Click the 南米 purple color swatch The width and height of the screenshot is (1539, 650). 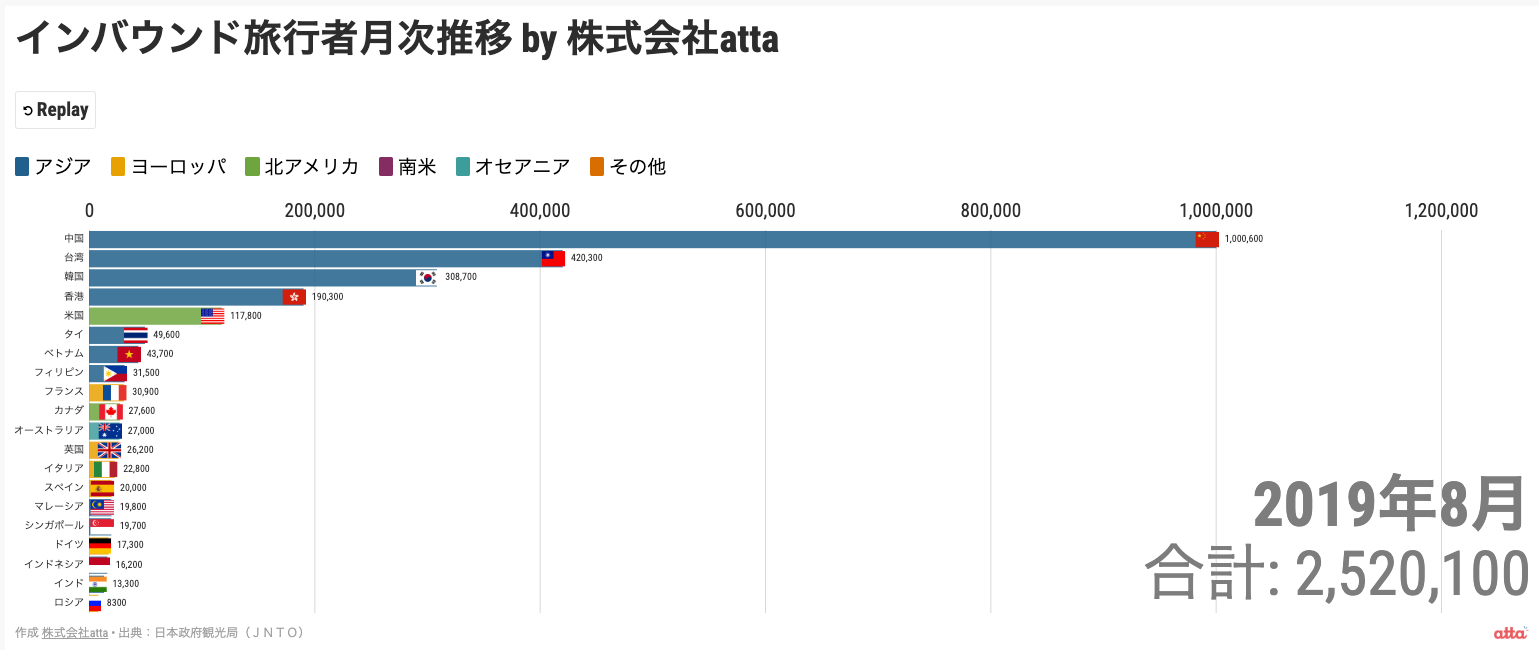click(388, 167)
